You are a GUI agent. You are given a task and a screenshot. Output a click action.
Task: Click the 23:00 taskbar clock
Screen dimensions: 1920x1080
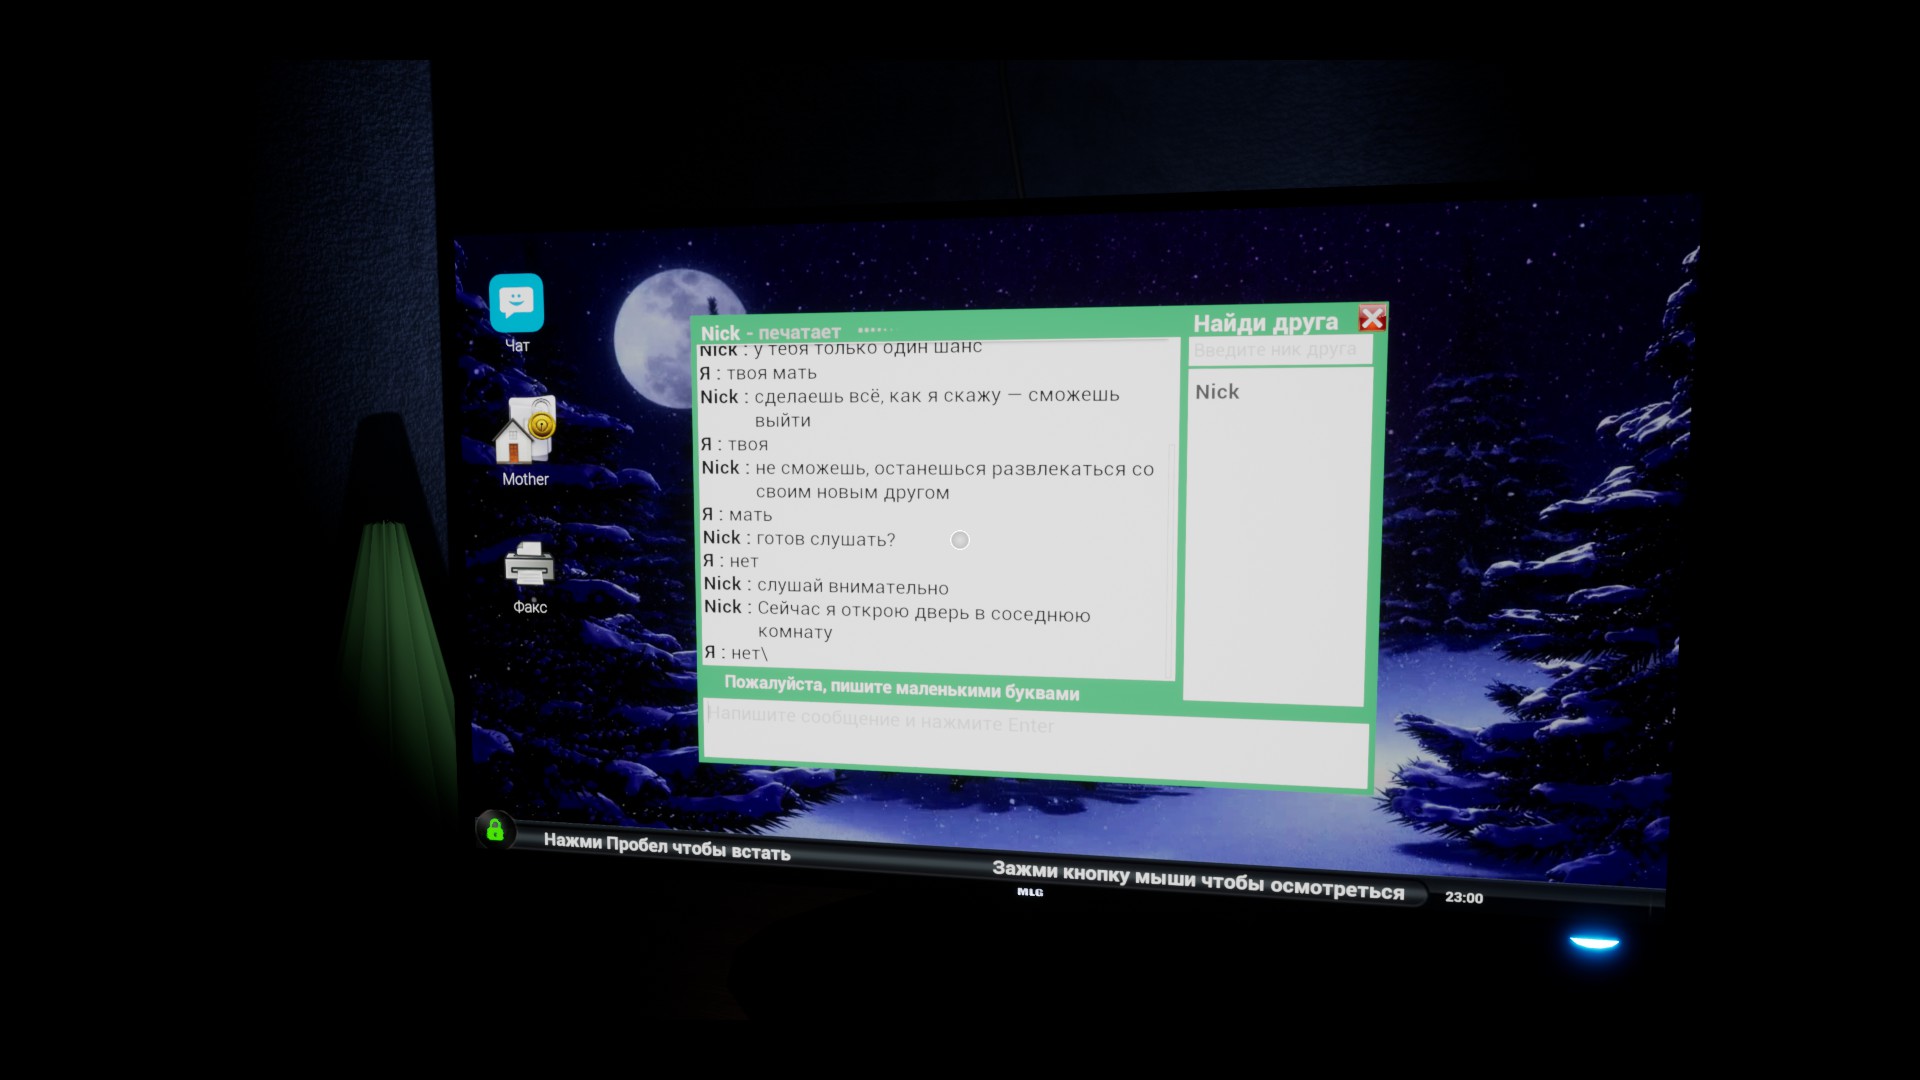(x=1463, y=898)
